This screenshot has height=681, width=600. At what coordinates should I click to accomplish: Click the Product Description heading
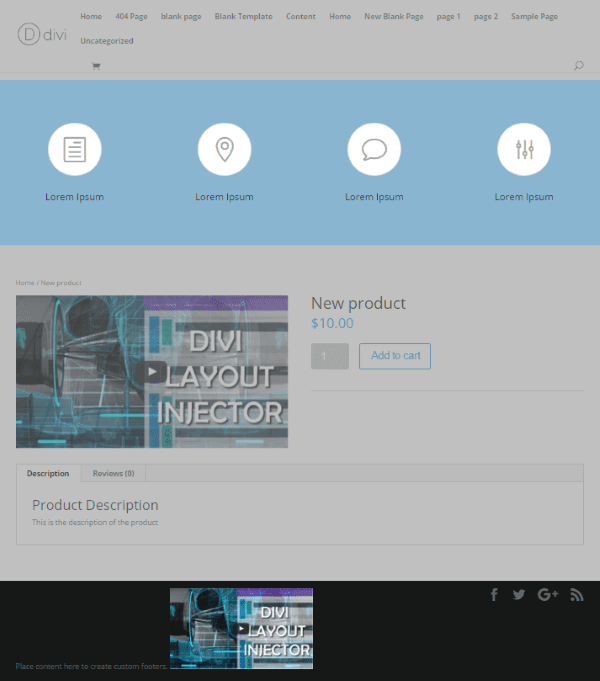tap(95, 505)
